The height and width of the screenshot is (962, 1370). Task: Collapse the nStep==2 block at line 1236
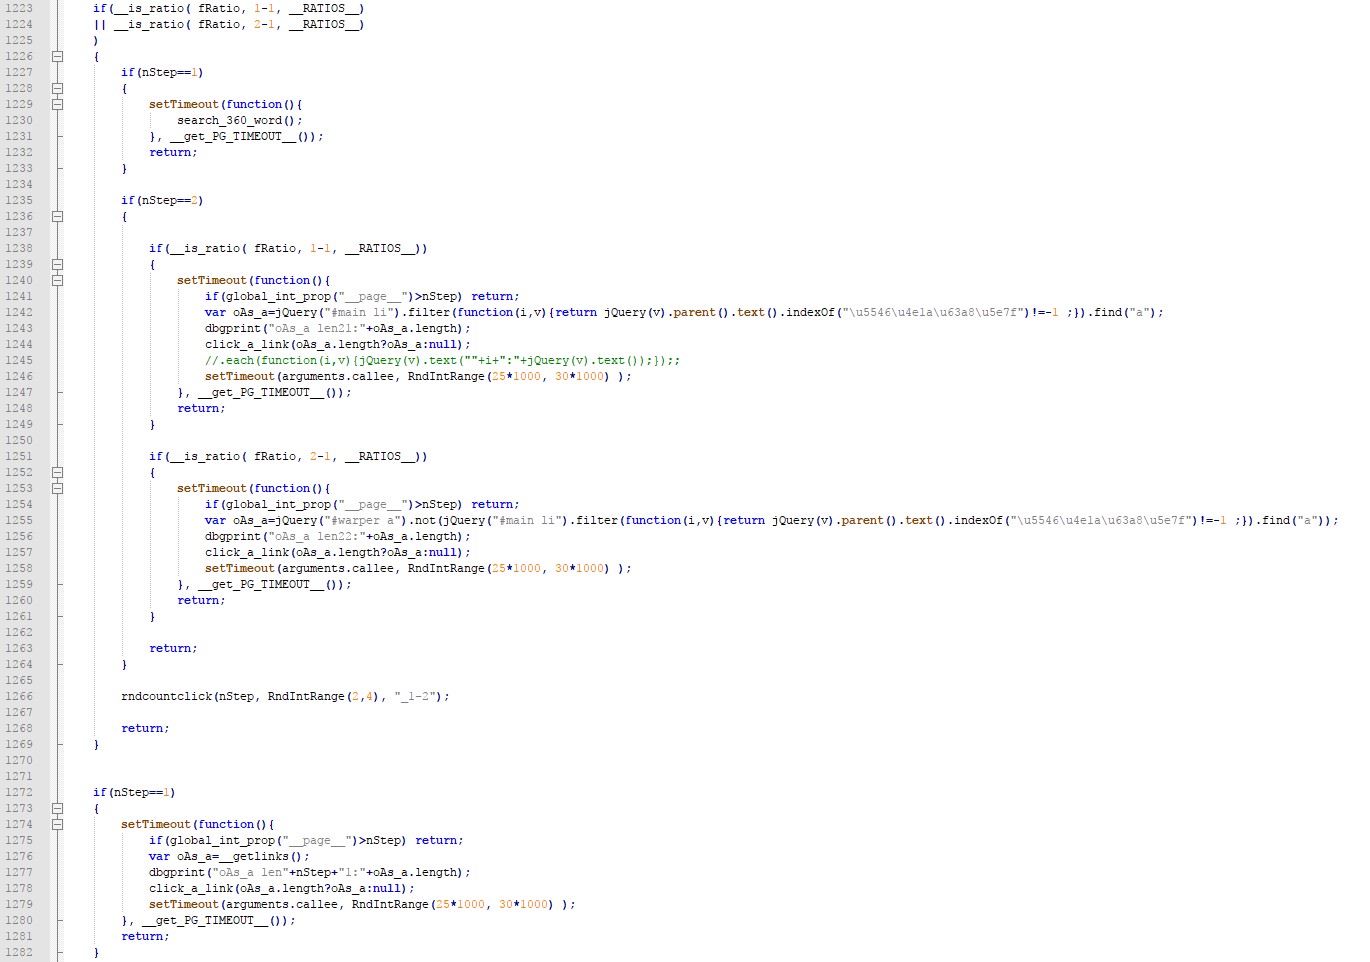(x=57, y=216)
